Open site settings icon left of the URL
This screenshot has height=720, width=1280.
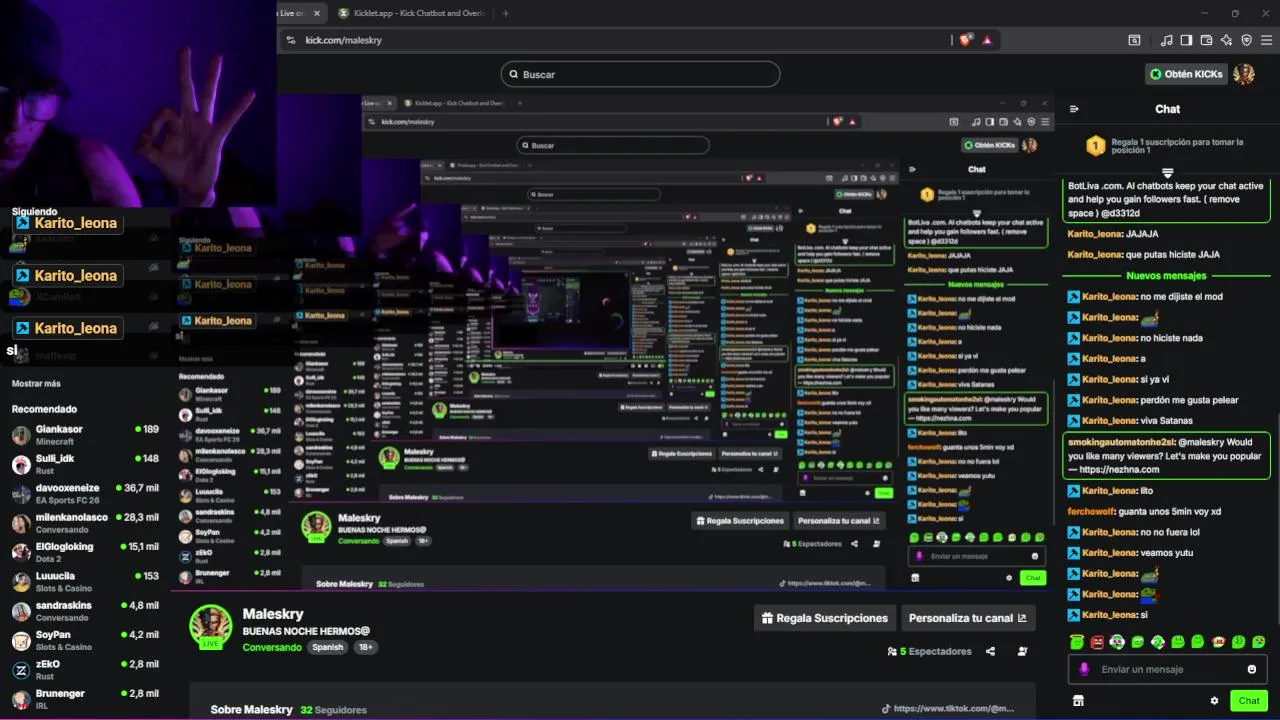291,40
